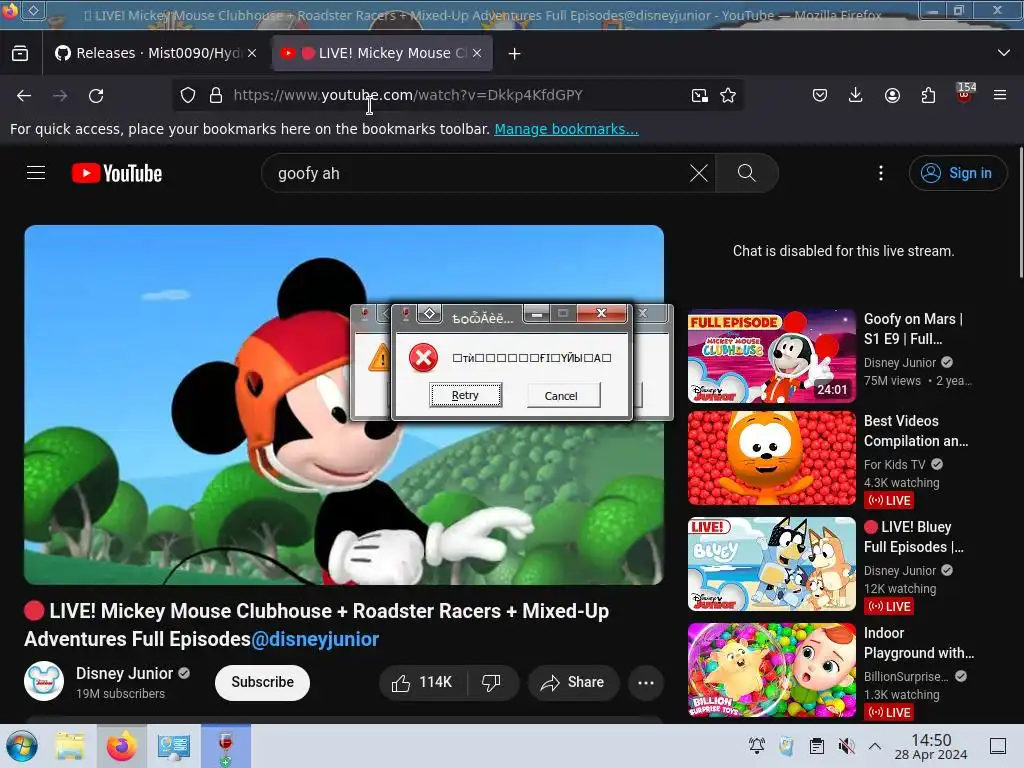Open Best Videos Compilation live thumbnail
The image size is (1024, 768).
tap(771, 458)
